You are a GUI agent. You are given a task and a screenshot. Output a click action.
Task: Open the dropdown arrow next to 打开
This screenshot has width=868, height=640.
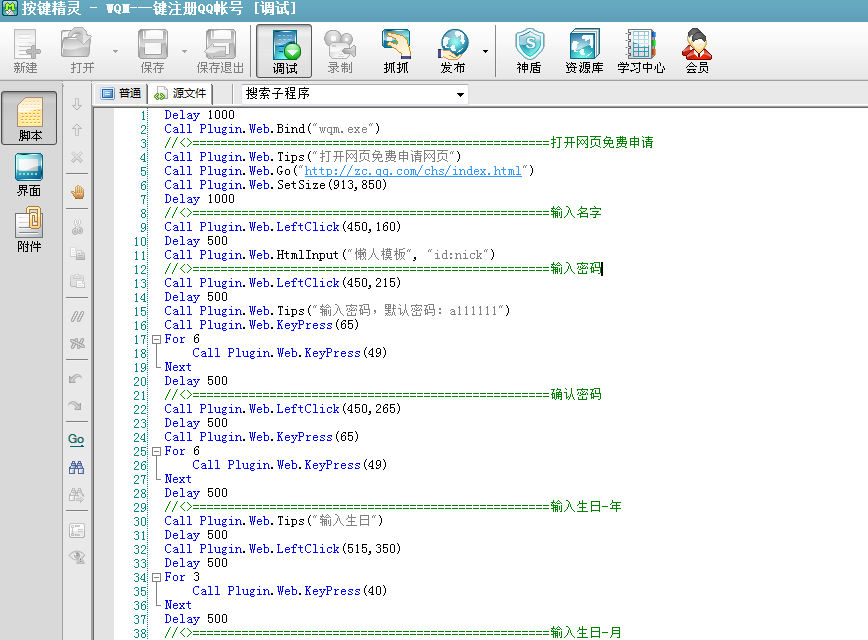pyautogui.click(x=115, y=51)
